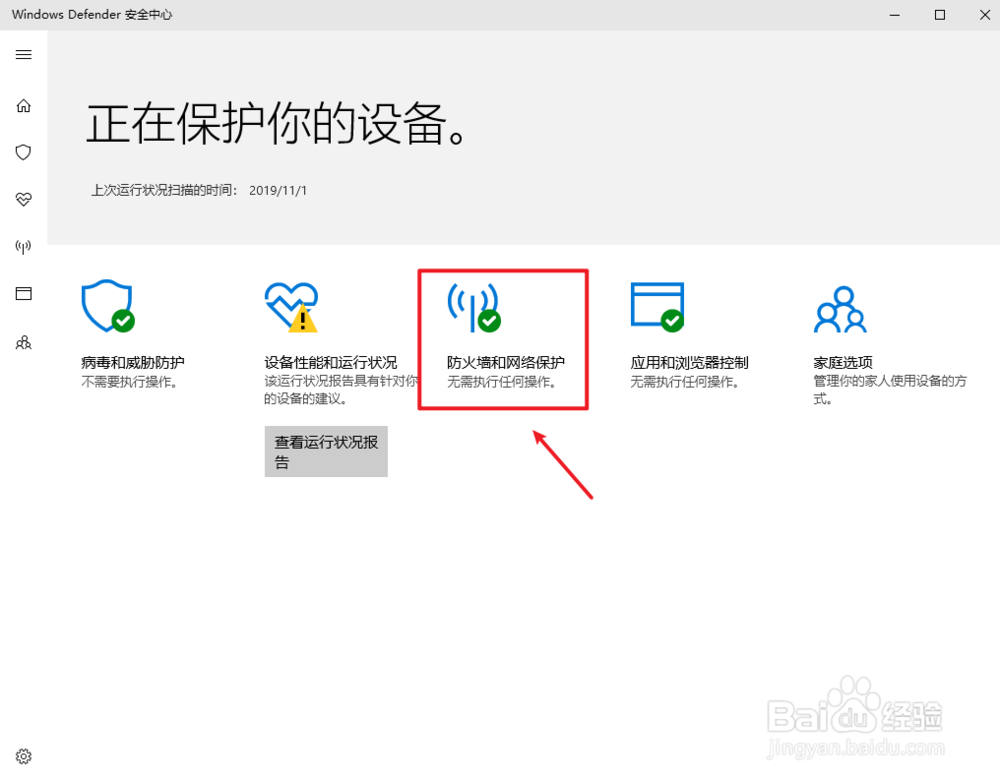Click the large firewall antenna icon
The width and height of the screenshot is (1000, 782).
474,307
